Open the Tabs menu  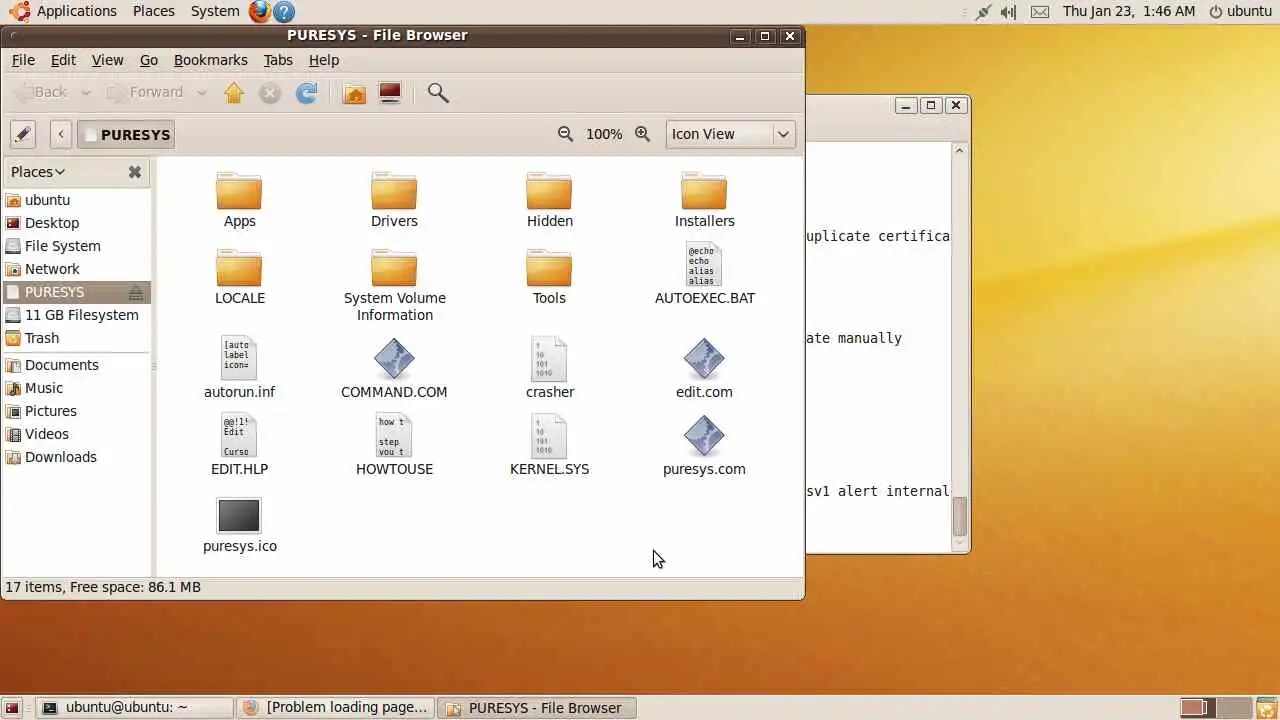coord(278,60)
